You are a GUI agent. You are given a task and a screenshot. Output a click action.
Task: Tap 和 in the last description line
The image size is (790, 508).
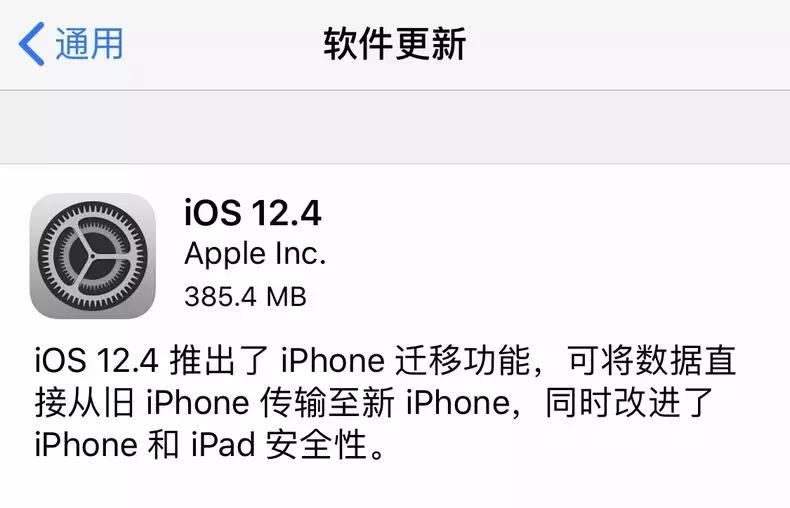[x=163, y=444]
